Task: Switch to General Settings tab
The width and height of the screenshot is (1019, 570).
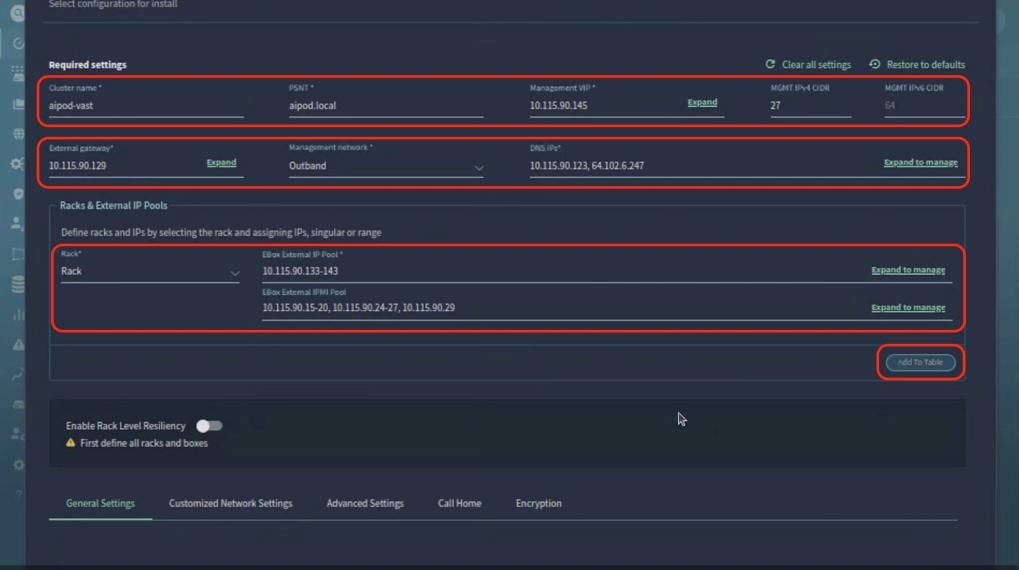Action: click(100, 503)
